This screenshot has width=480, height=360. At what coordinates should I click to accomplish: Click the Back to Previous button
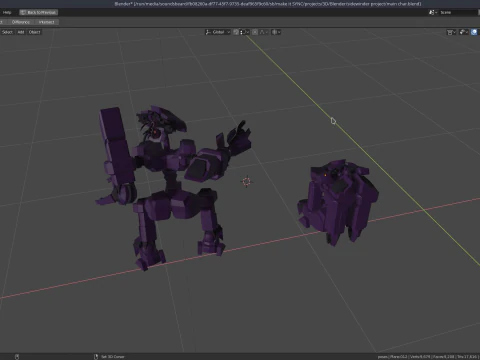point(38,12)
